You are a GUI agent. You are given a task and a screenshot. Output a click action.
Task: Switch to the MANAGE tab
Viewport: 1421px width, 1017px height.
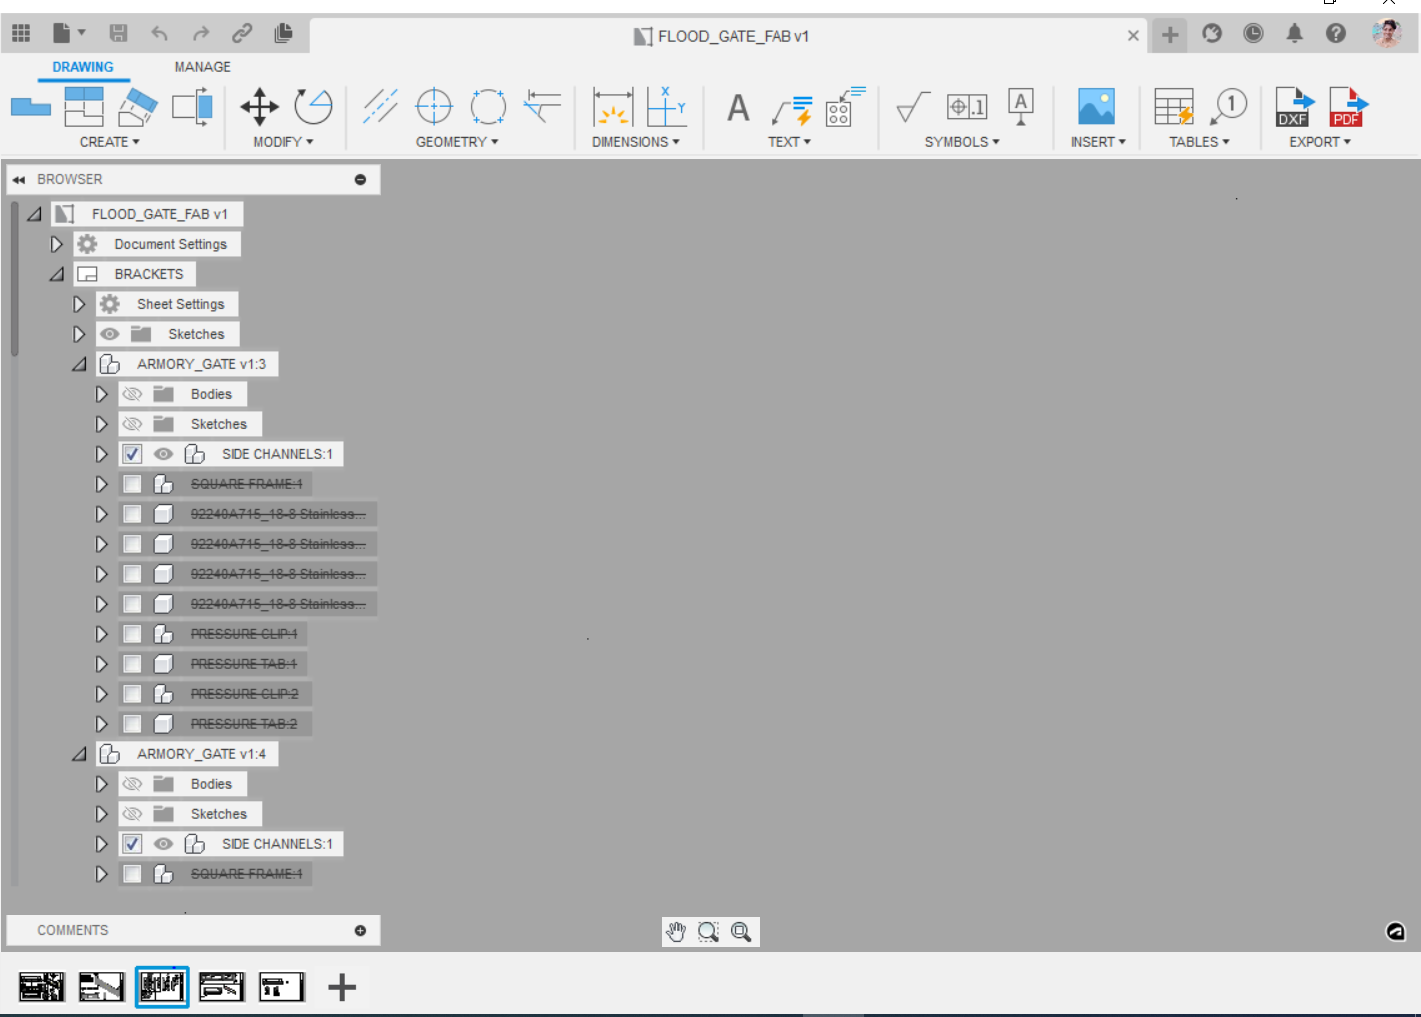[x=202, y=66]
